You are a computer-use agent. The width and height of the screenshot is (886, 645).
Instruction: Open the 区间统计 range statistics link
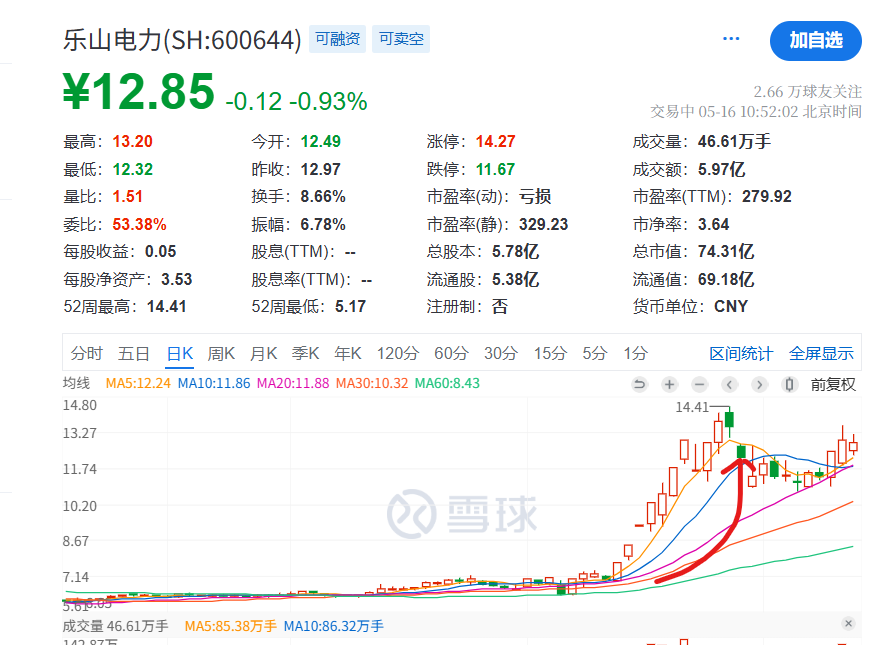741,354
